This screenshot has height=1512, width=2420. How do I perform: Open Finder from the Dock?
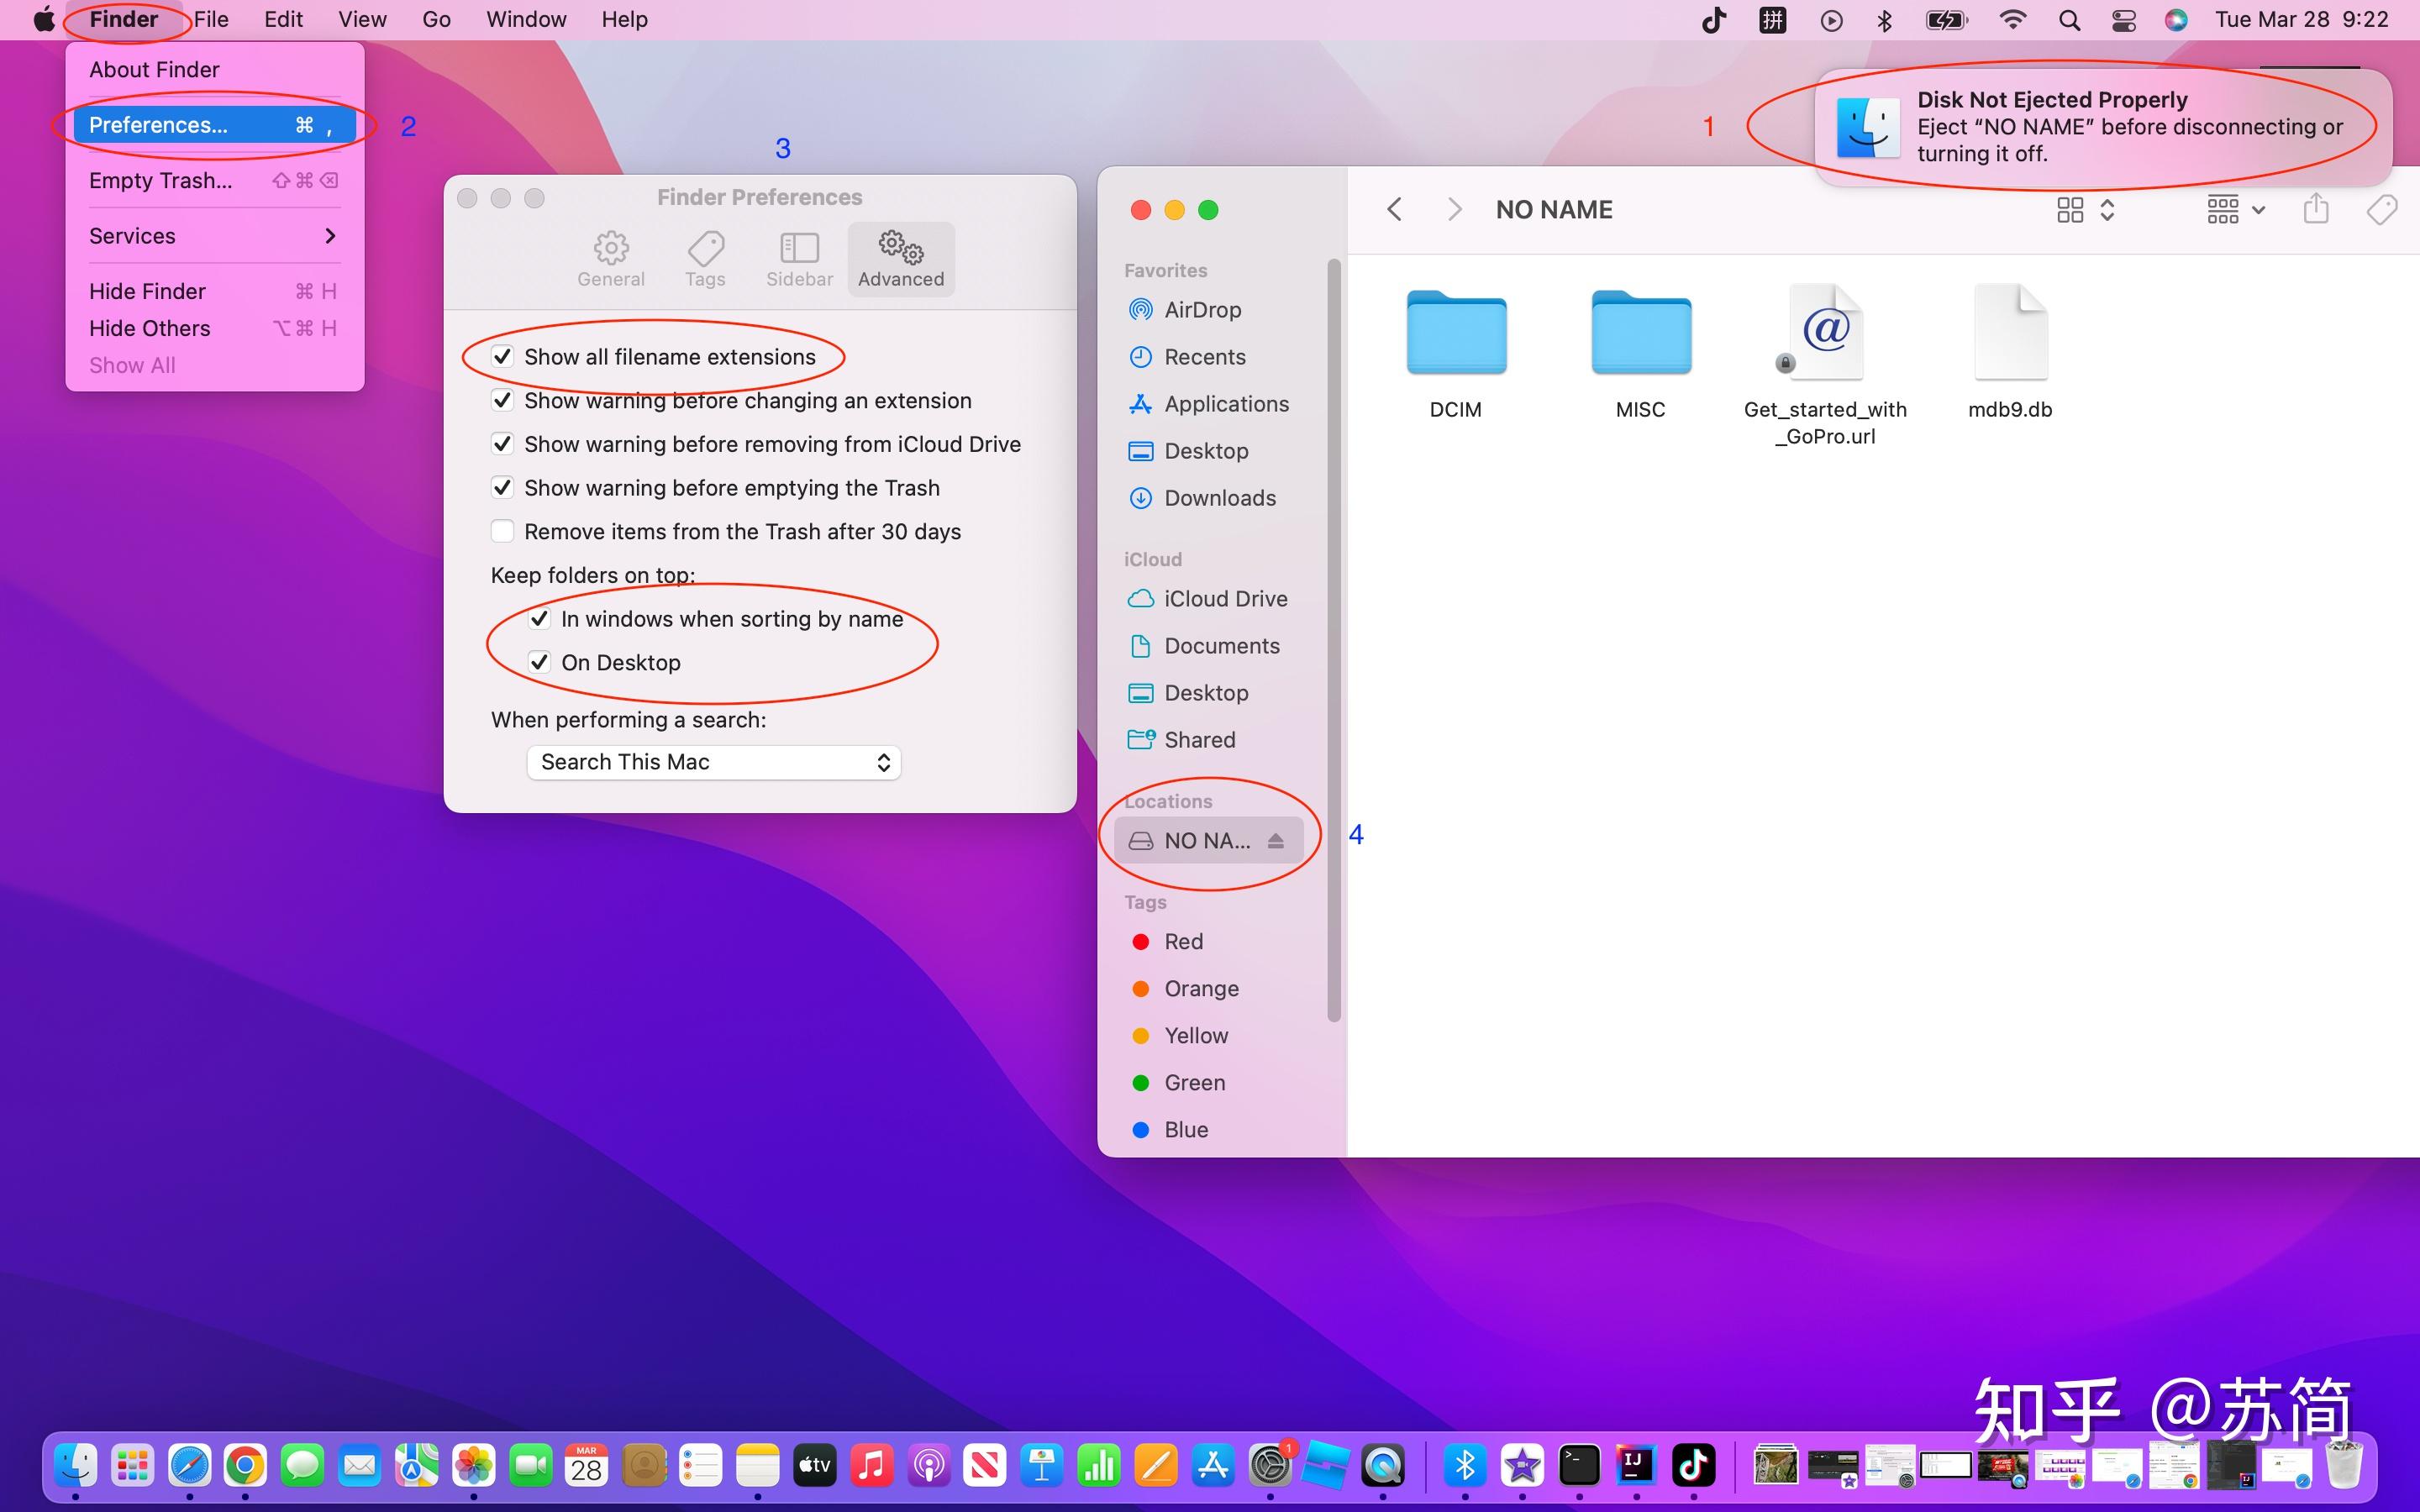pos(76,1466)
